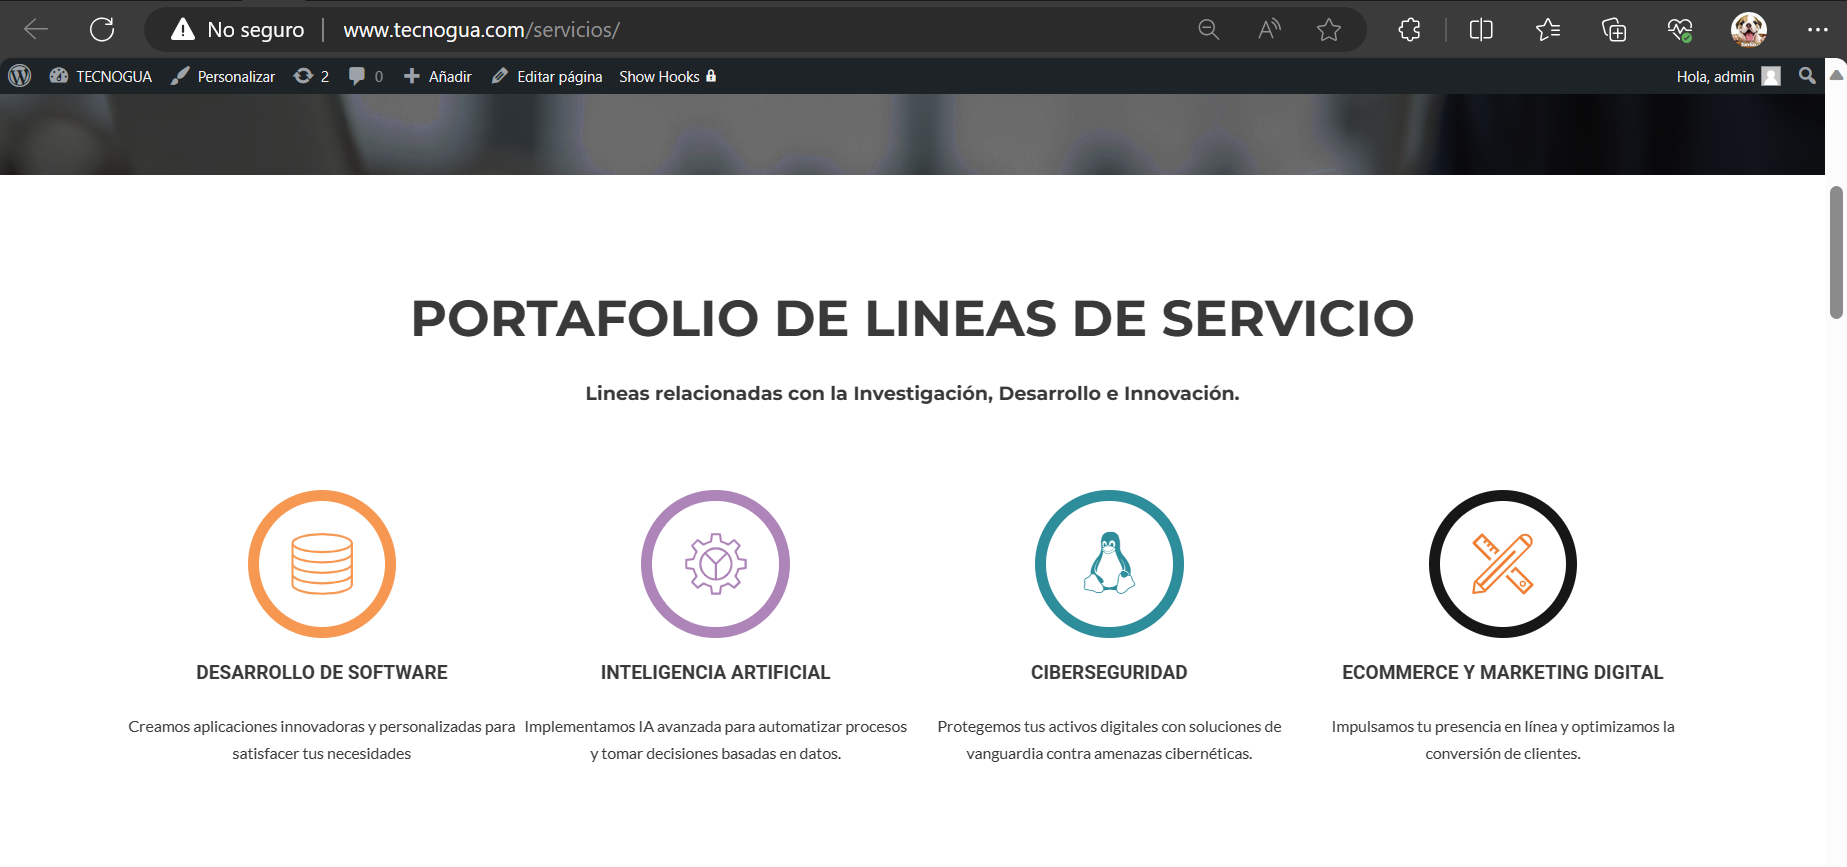Viewport: 1847px width, 867px height.
Task: Click the Impulsamos tu presencia description
Action: coord(1503,740)
